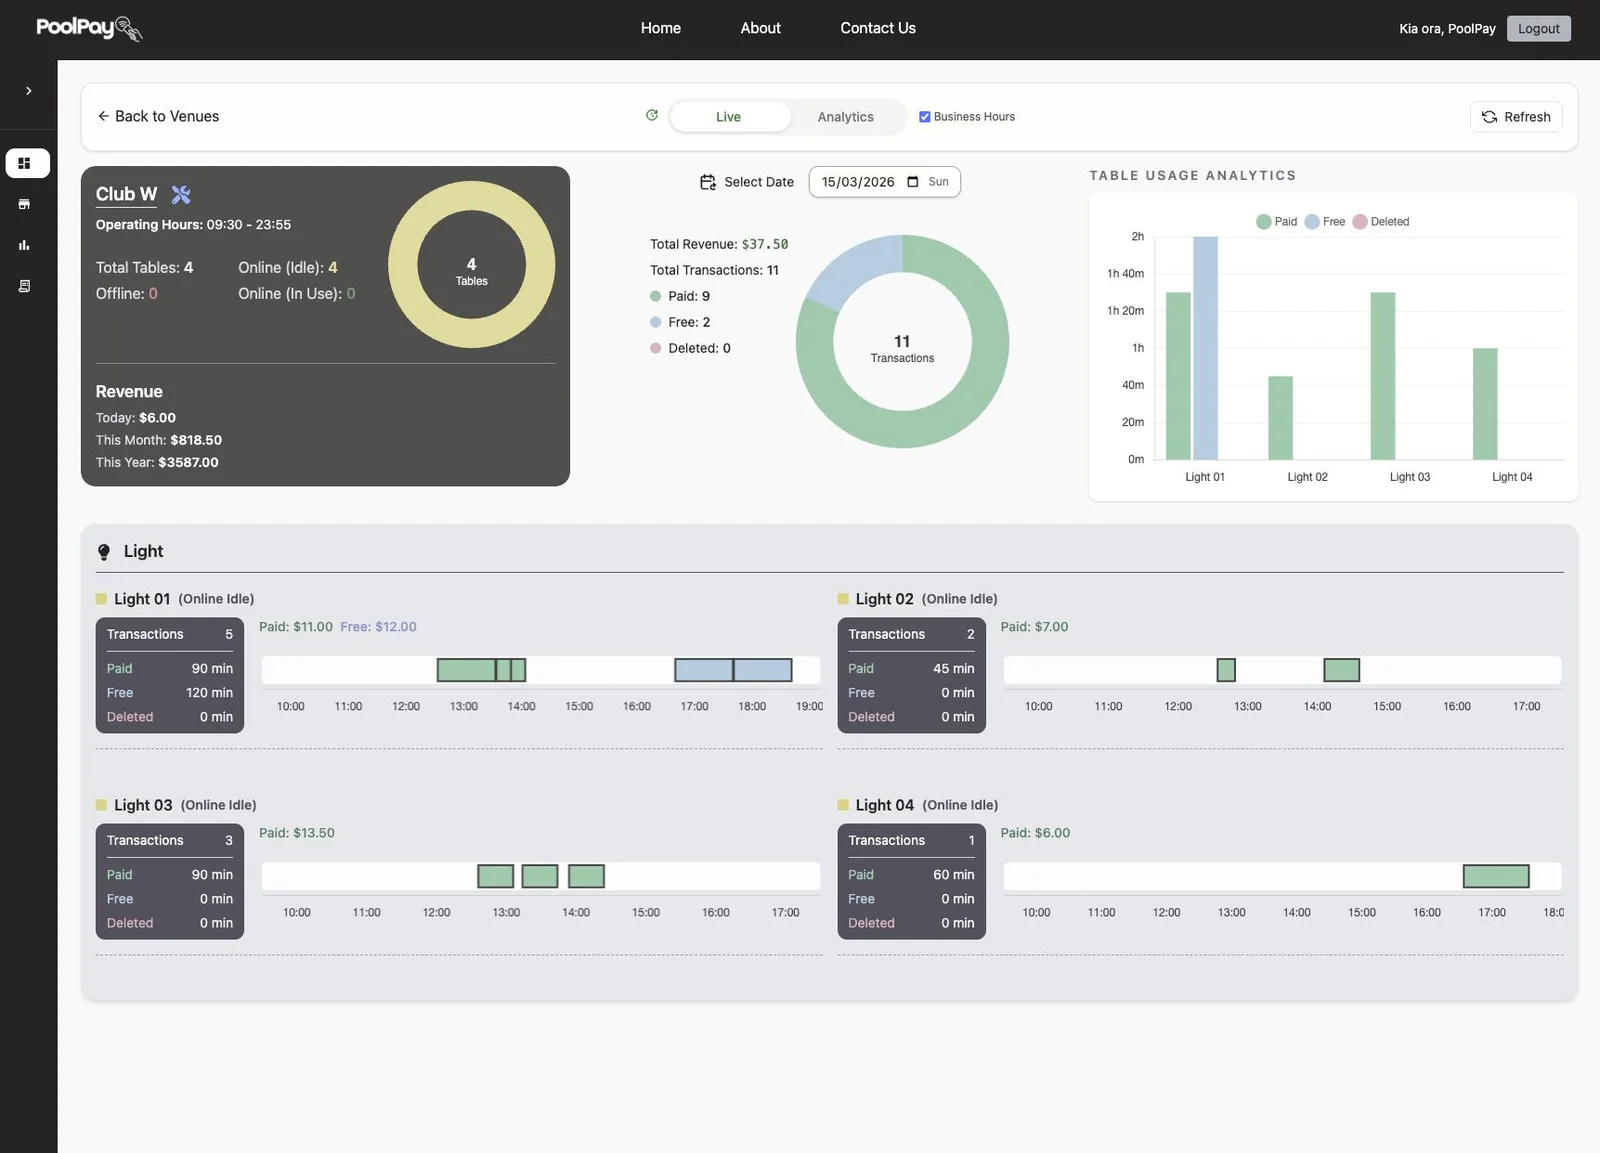Click the auto-refresh circular icon beside Live
Screen dimensions: 1600x1153
[652, 115]
